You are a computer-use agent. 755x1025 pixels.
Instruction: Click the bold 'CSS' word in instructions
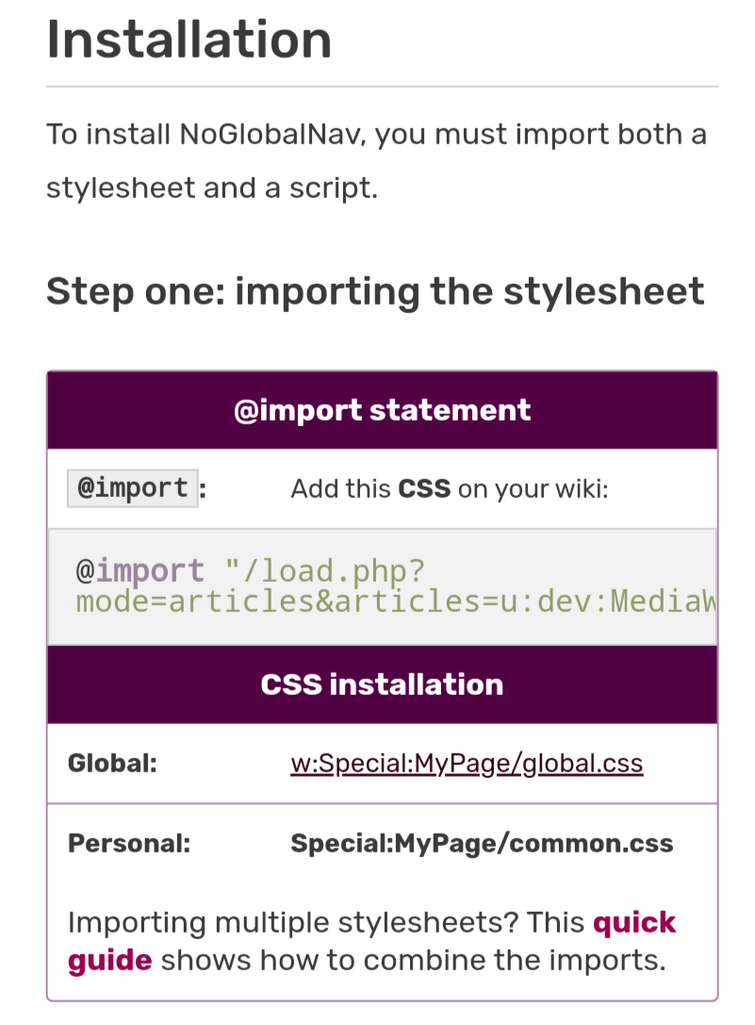[424, 488]
